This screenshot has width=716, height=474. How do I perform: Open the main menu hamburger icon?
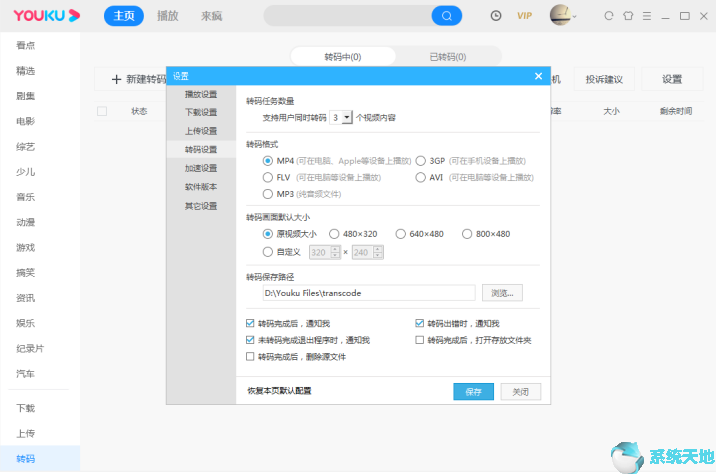647,16
